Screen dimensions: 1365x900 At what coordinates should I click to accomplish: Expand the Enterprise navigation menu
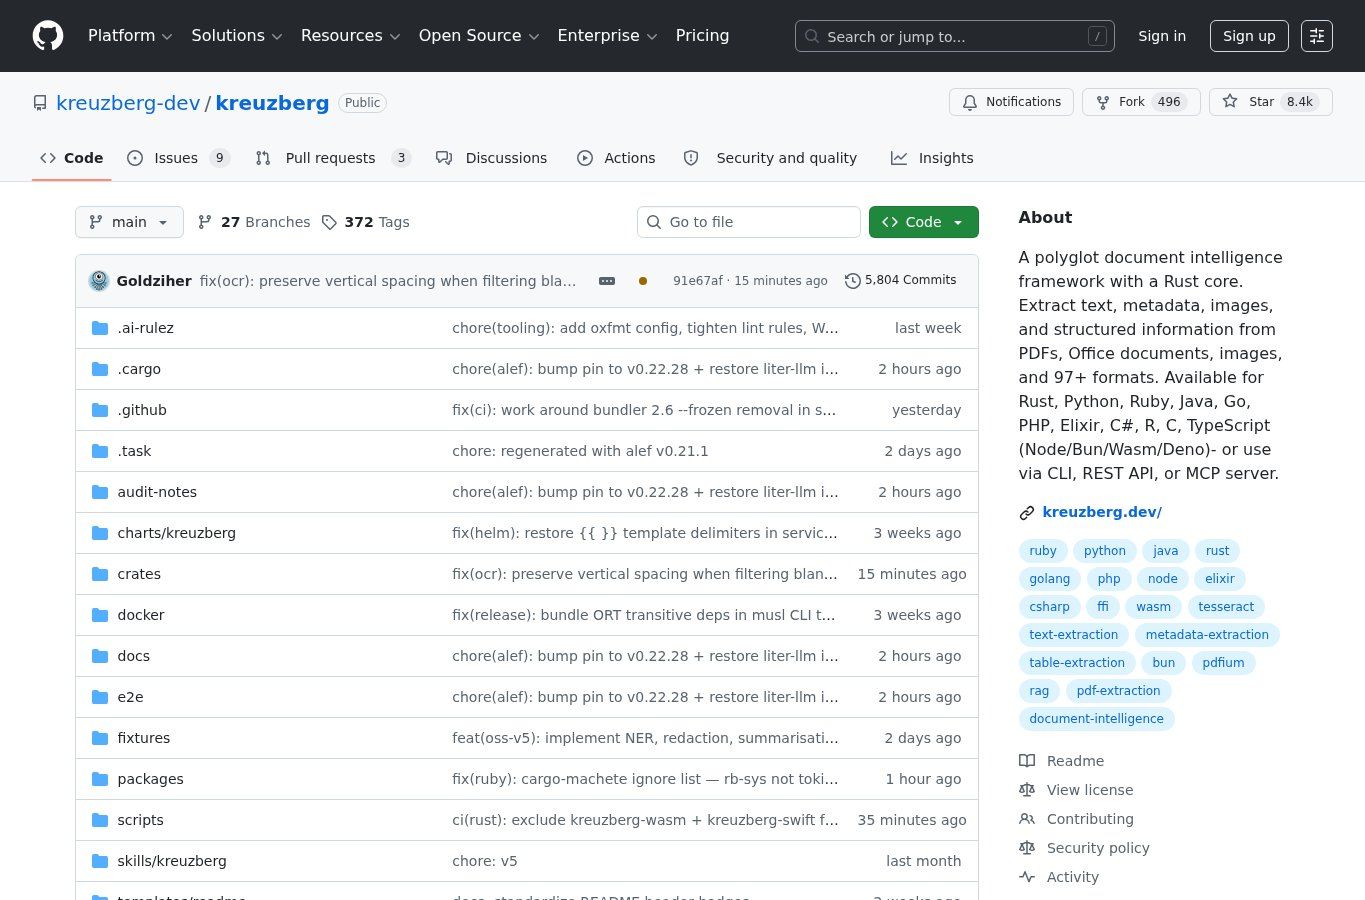(x=607, y=36)
